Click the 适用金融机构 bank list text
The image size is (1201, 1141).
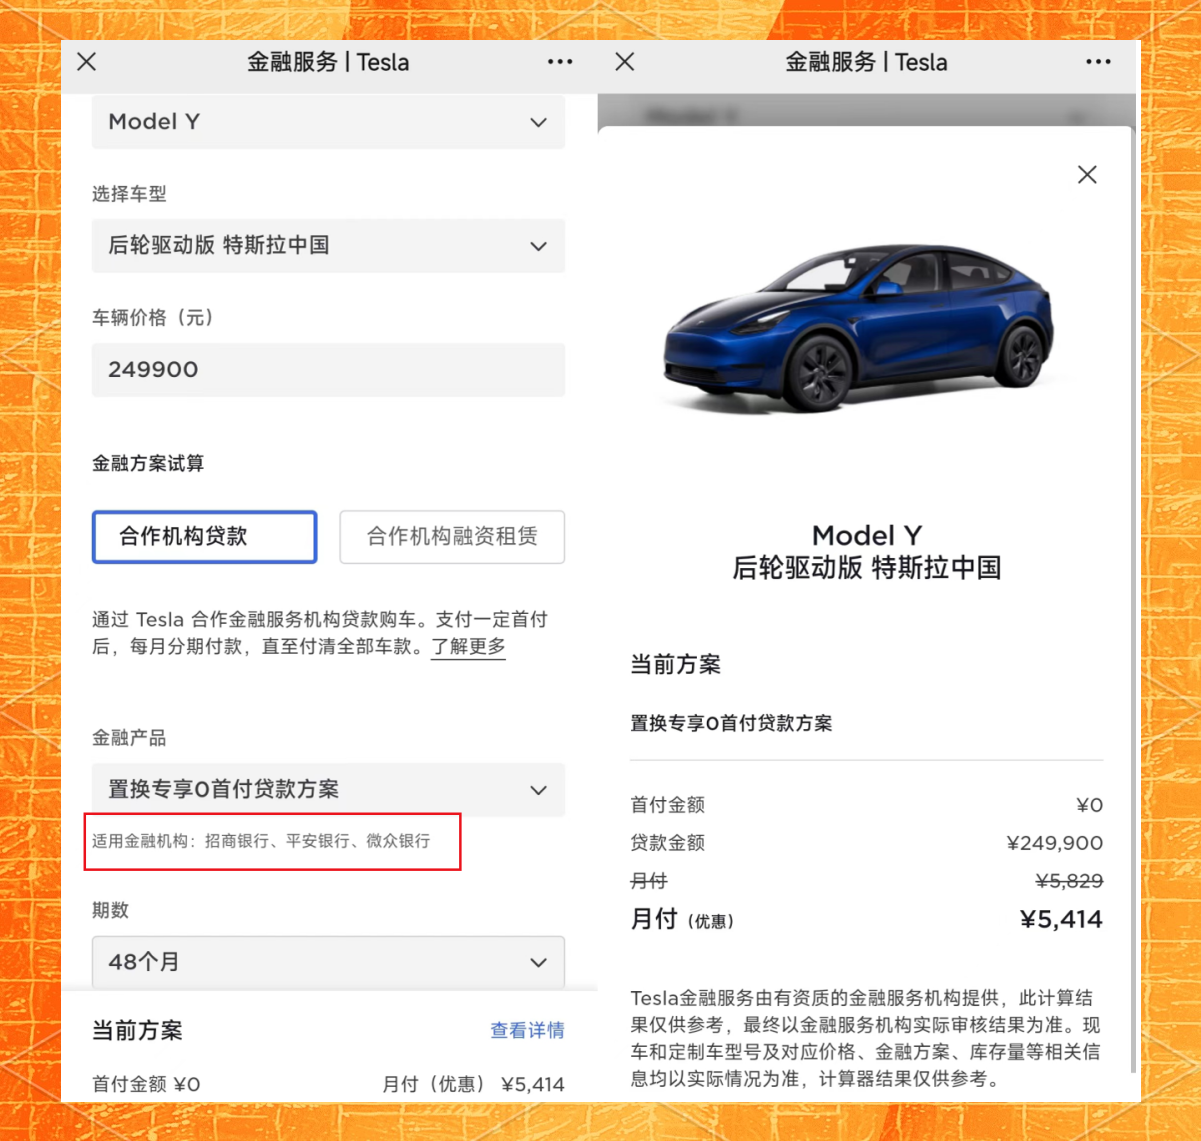tap(261, 841)
